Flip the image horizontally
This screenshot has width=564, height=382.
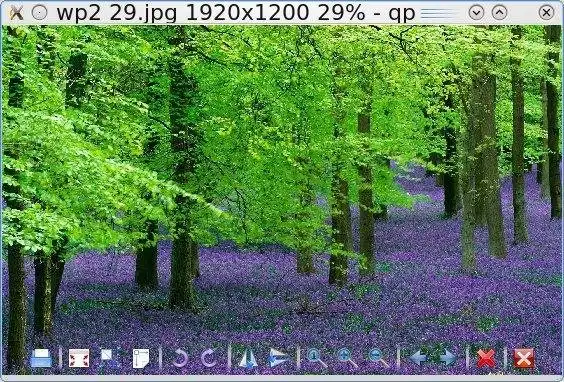248,358
